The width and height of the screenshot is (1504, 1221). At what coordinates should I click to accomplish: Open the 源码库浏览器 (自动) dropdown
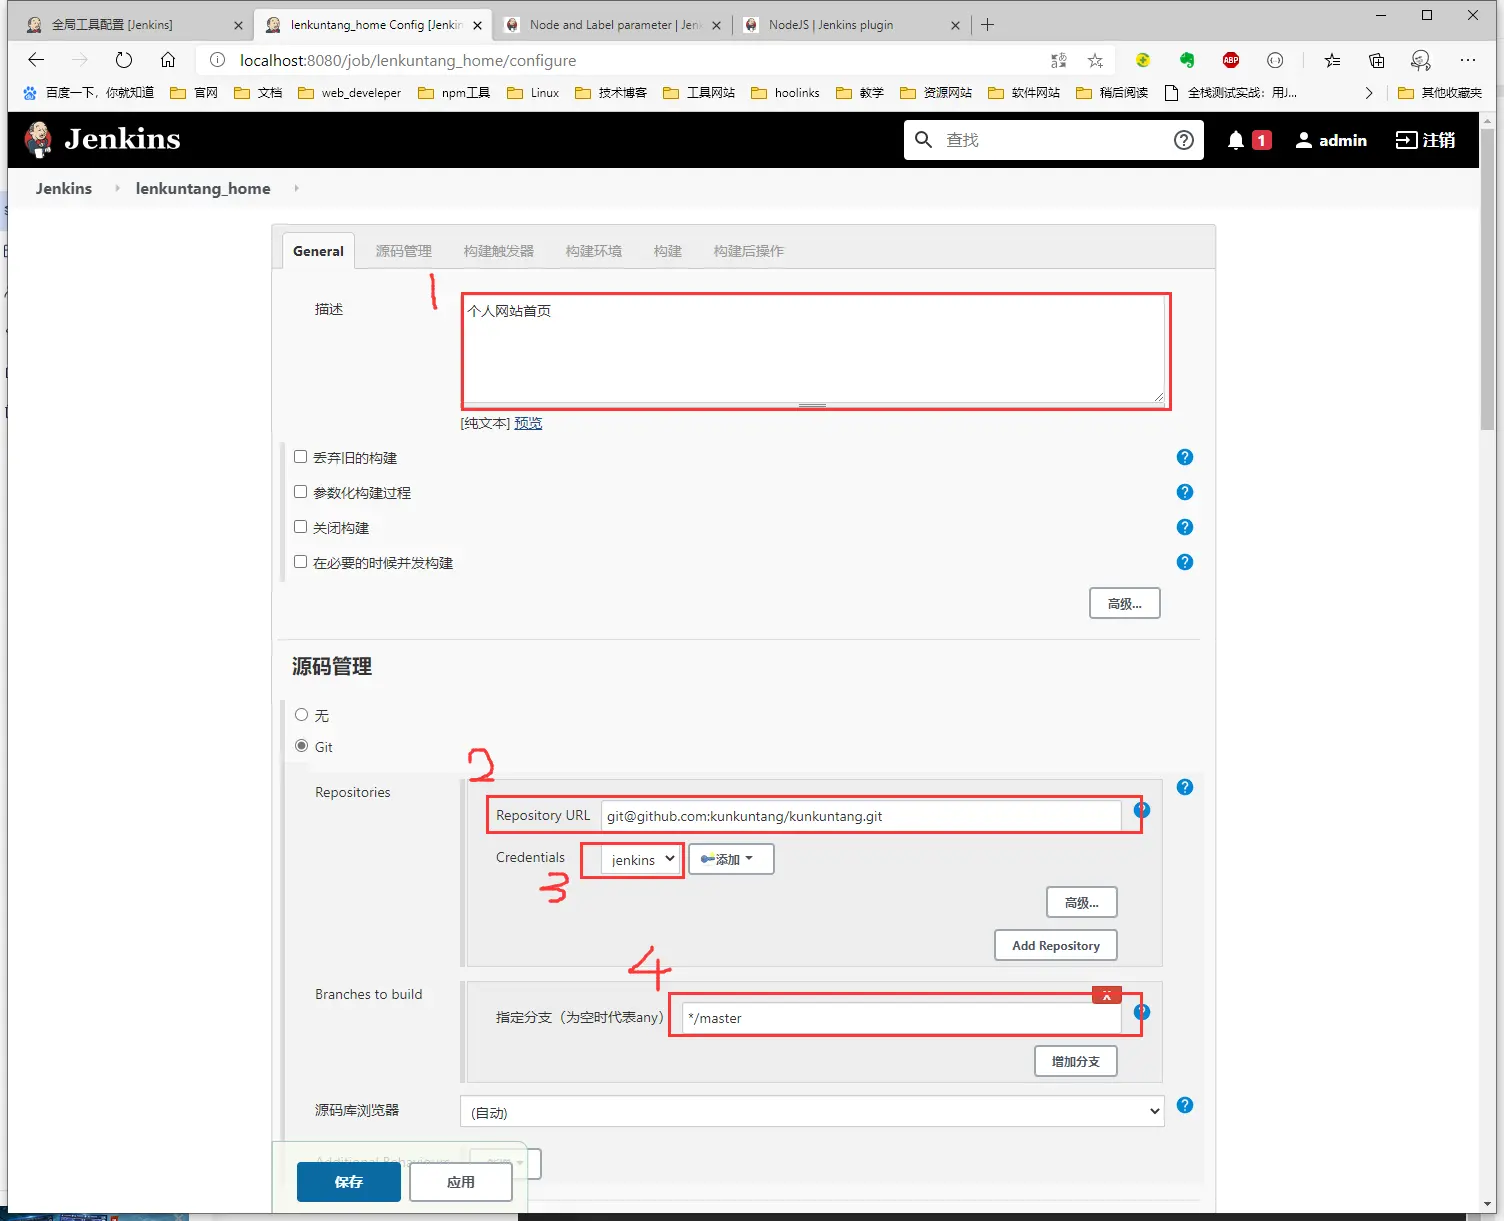click(812, 1111)
